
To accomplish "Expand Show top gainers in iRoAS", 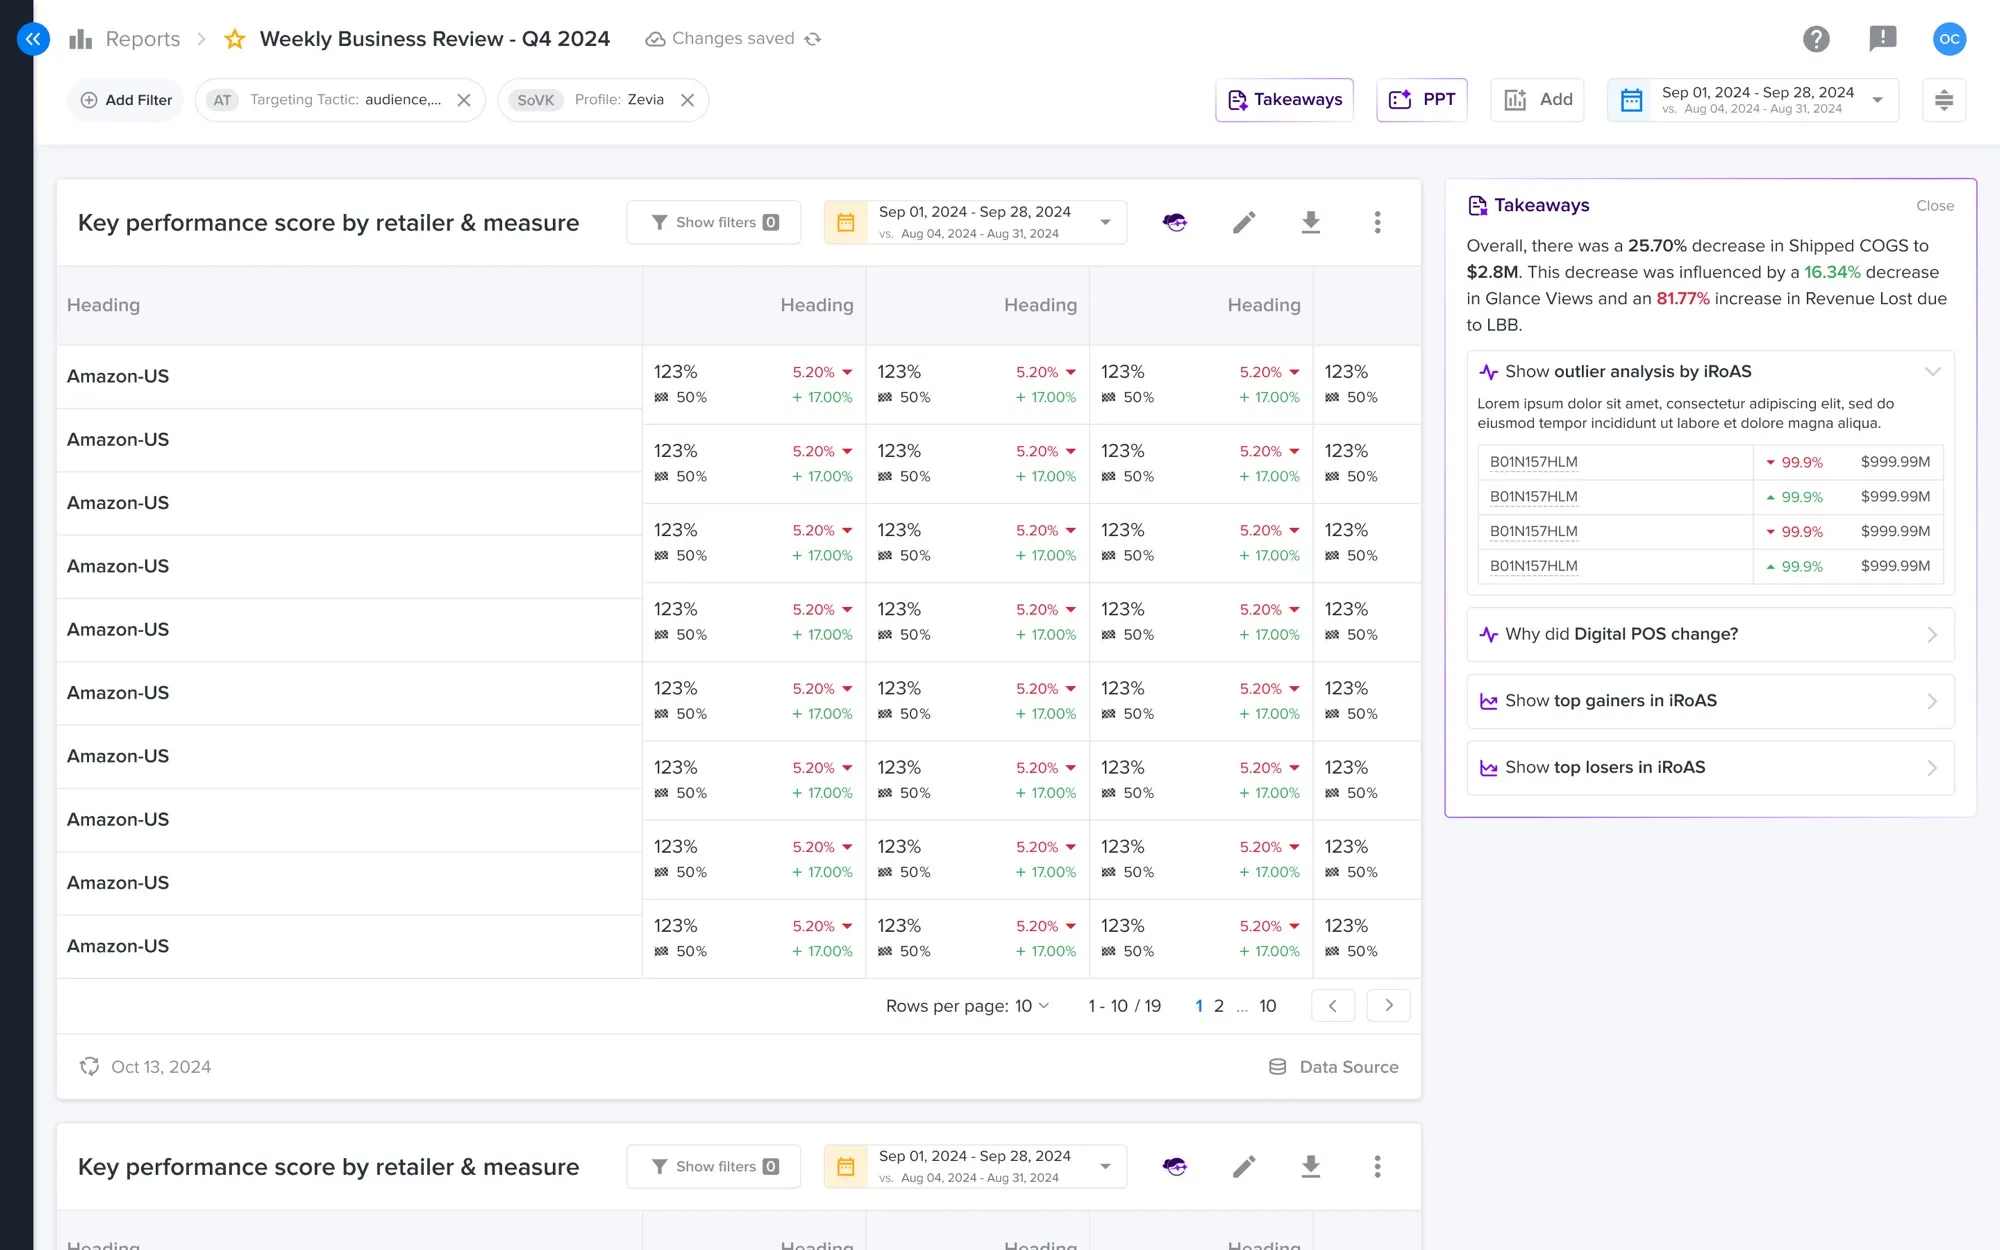I will (x=1710, y=701).
